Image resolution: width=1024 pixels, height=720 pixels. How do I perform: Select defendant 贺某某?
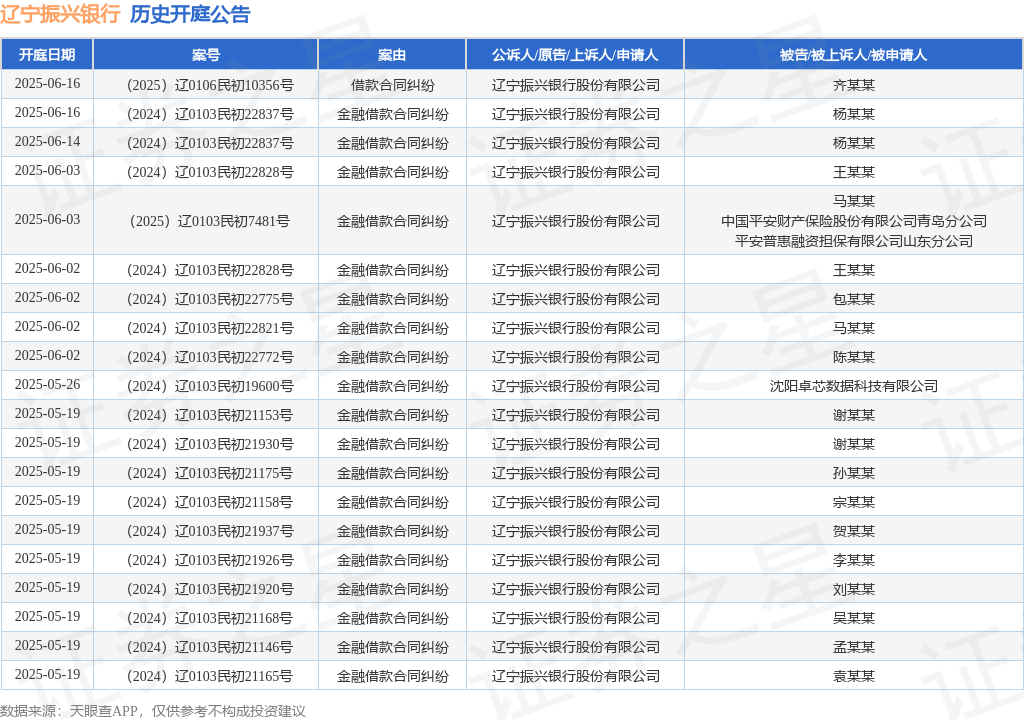point(854,531)
